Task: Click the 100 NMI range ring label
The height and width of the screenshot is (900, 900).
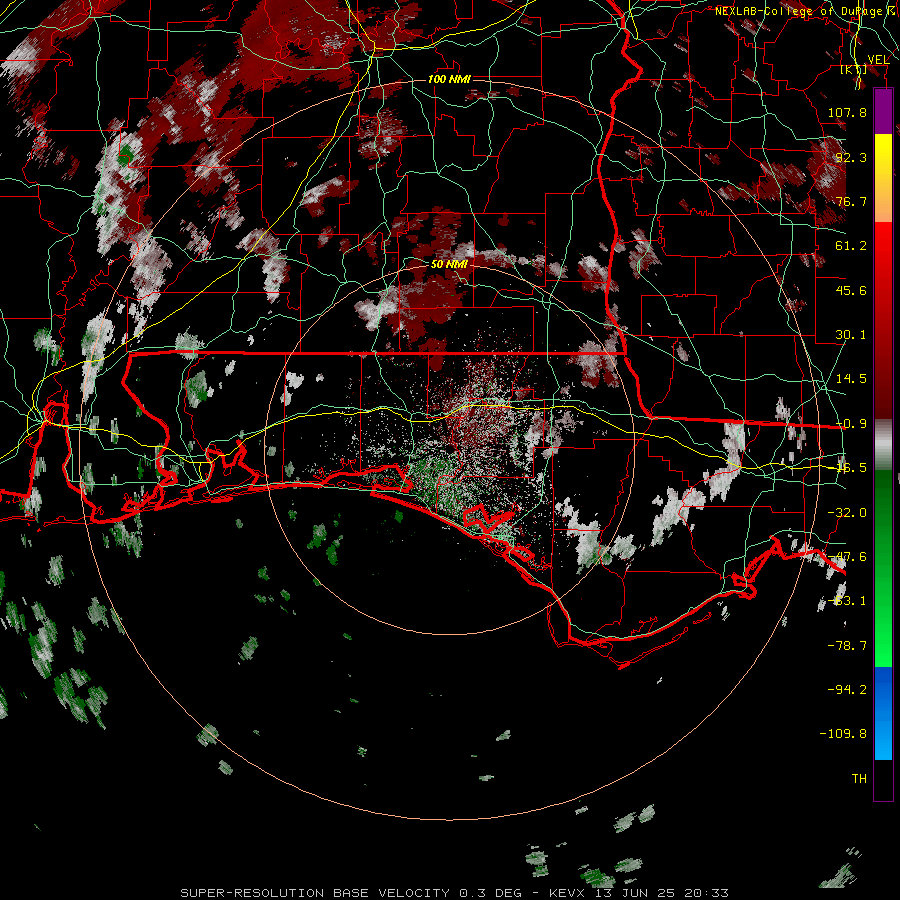Action: tap(449, 79)
